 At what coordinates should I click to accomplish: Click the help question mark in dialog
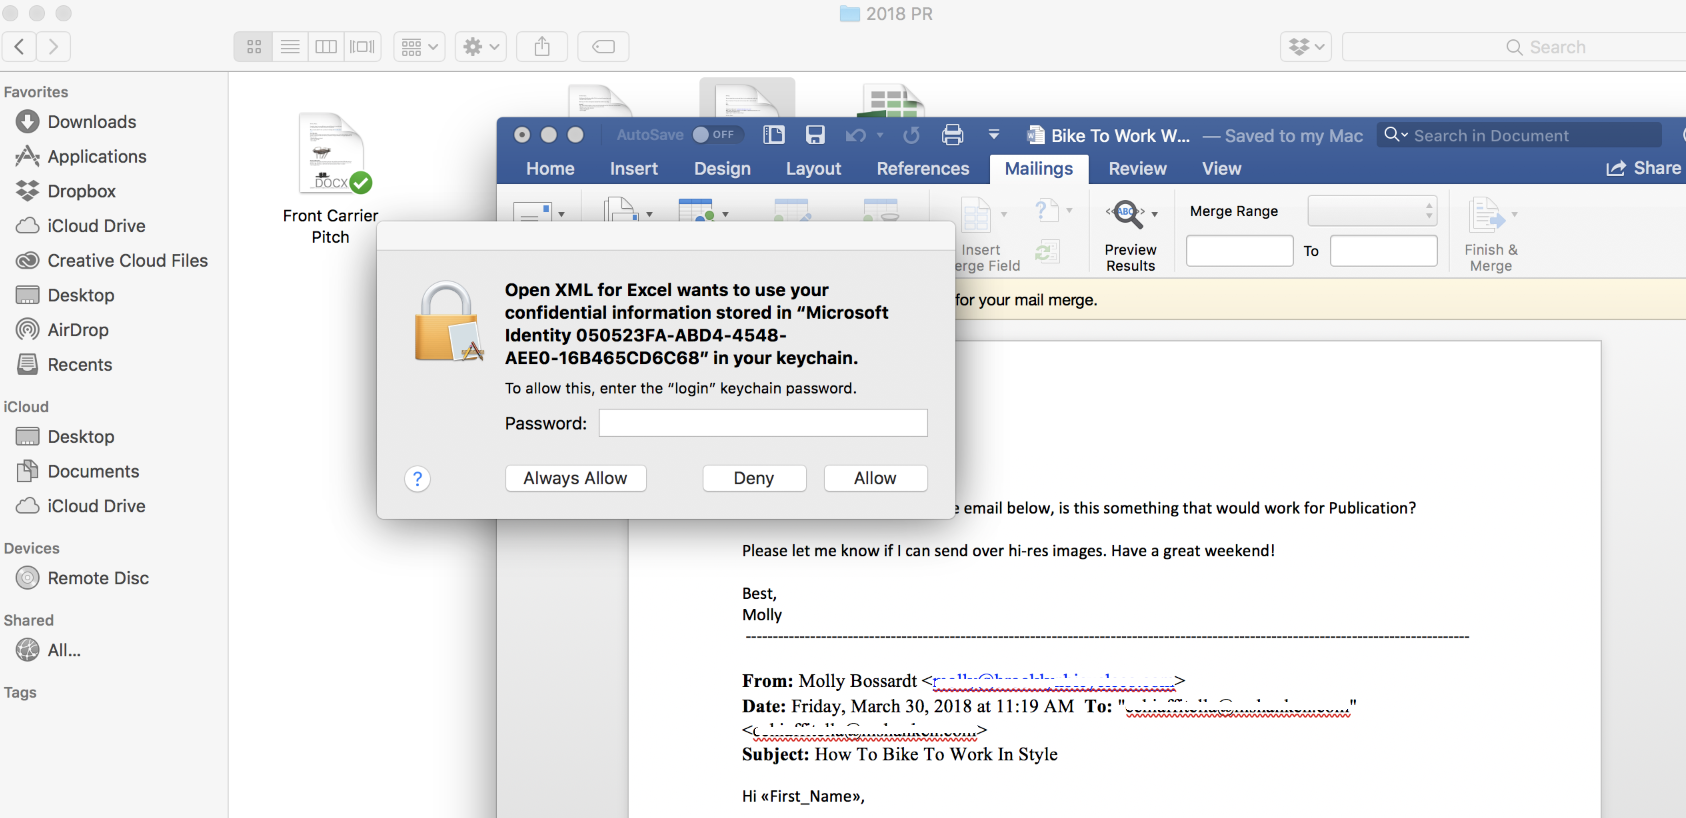[417, 479]
